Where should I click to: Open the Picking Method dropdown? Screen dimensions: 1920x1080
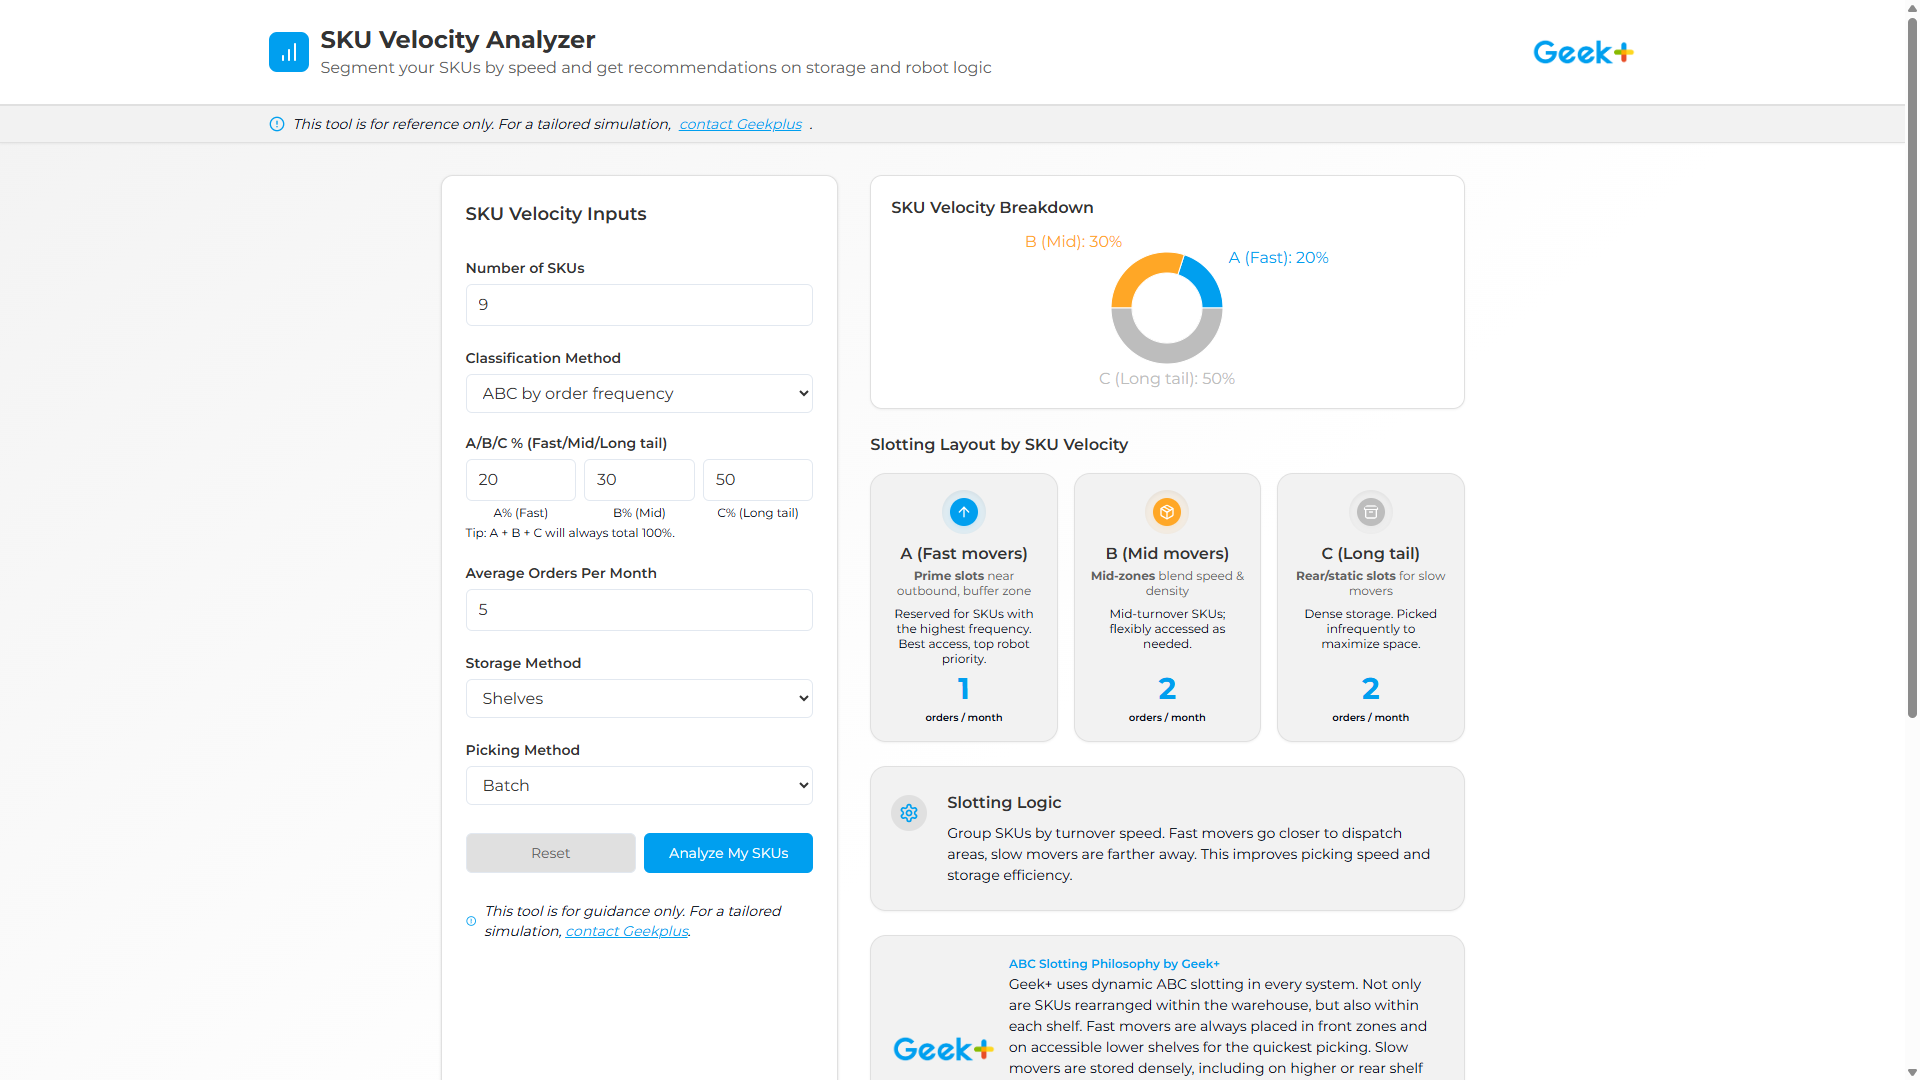(x=638, y=785)
